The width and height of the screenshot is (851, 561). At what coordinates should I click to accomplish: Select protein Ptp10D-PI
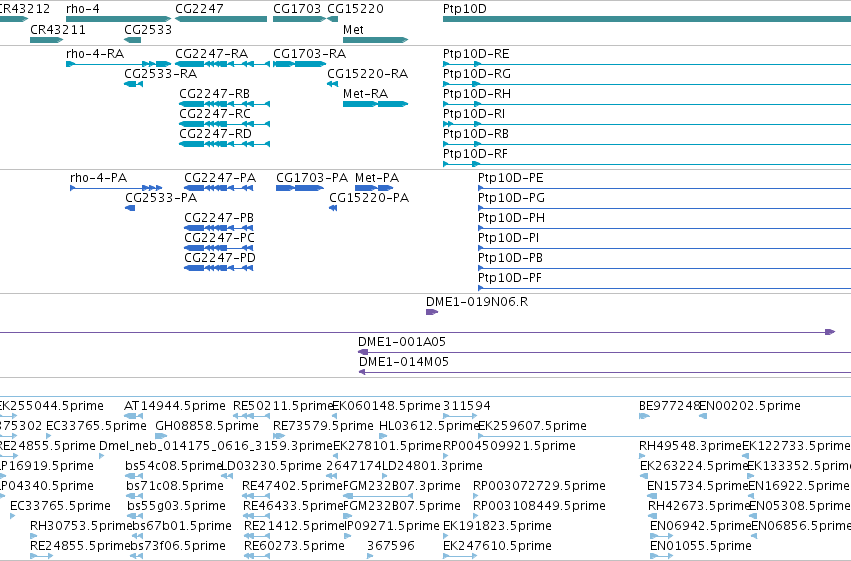[x=664, y=248]
